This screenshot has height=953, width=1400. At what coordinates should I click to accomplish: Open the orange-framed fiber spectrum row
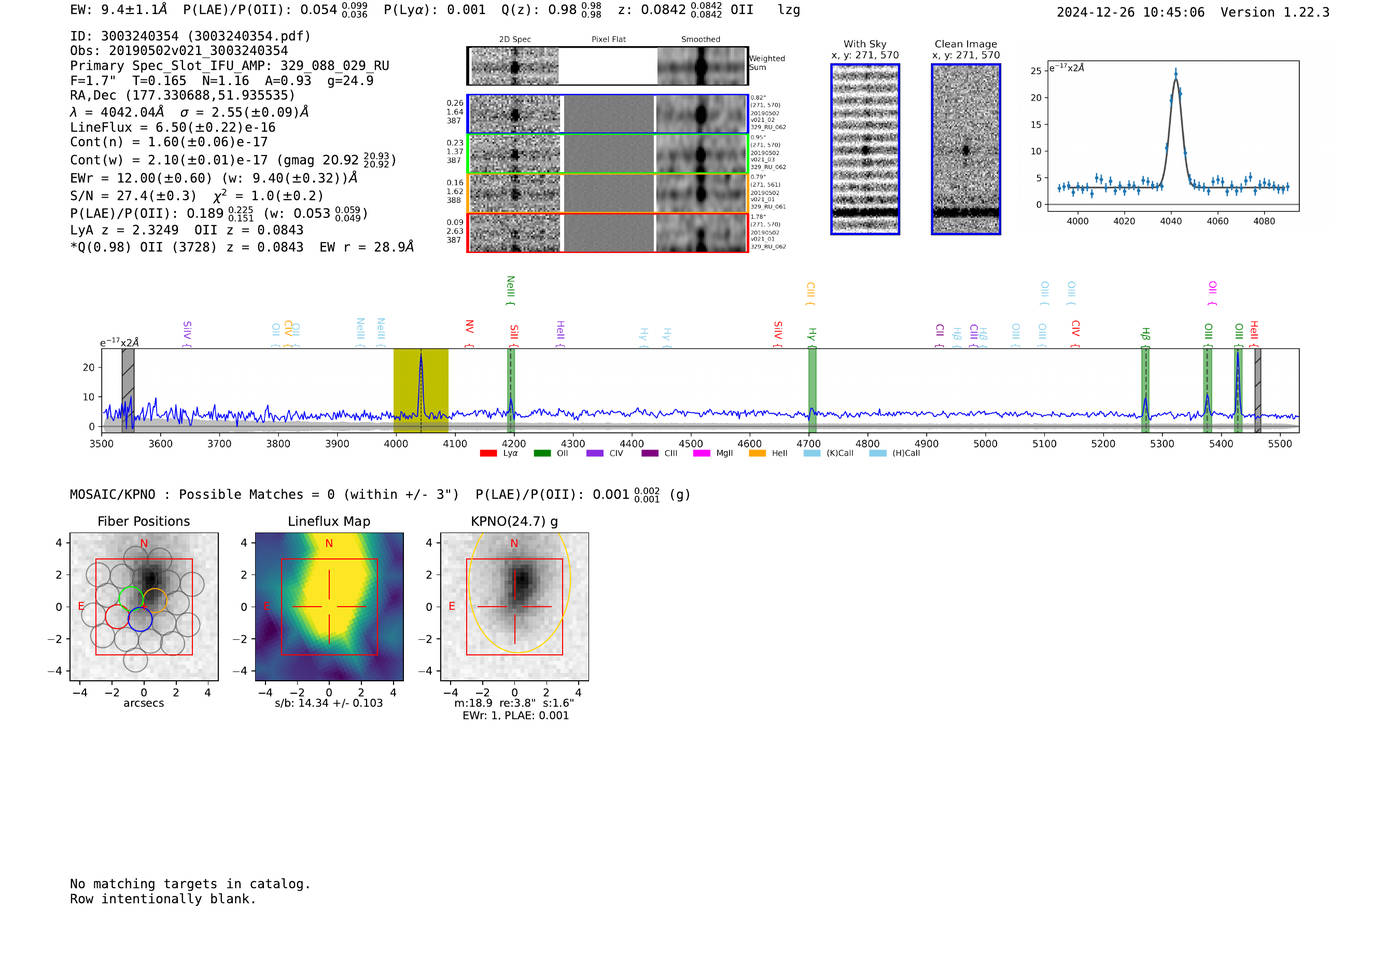pos(607,193)
